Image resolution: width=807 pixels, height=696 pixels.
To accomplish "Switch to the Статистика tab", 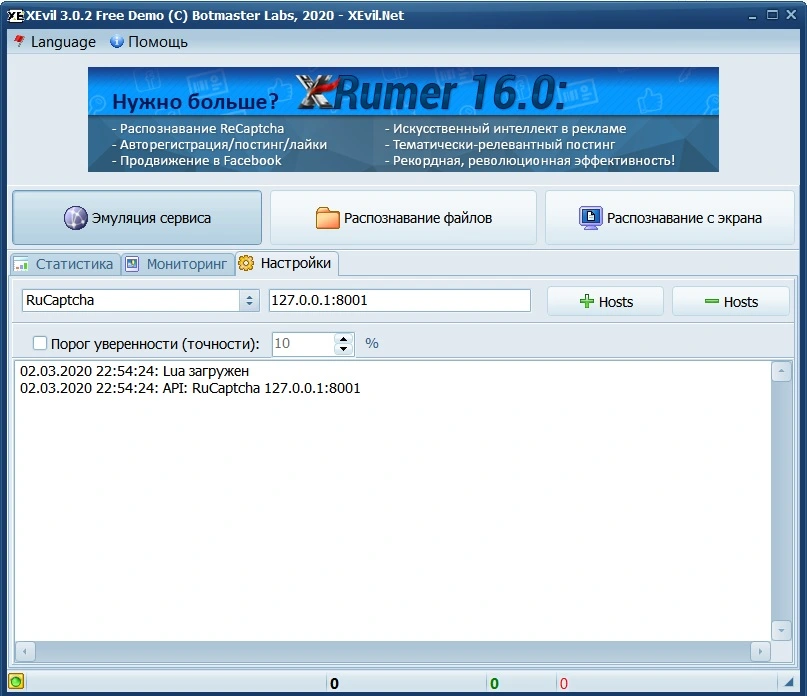I will pos(65,264).
